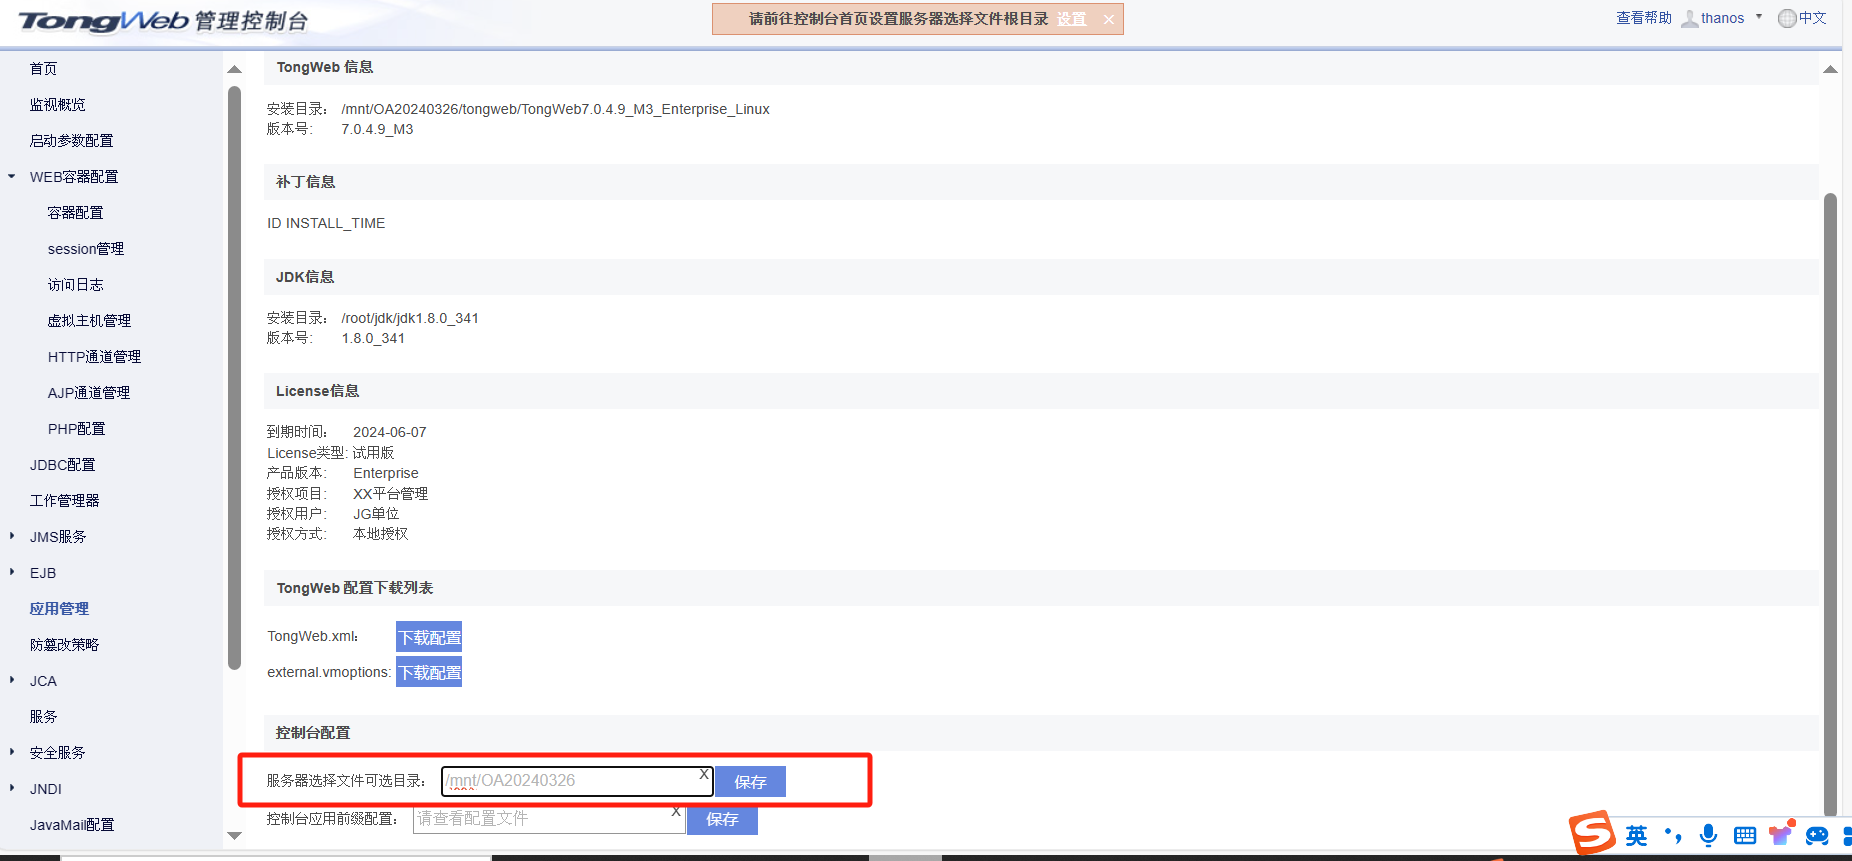Image resolution: width=1852 pixels, height=861 pixels.
Task: Click the thanos user avatar icon
Action: (x=1690, y=18)
